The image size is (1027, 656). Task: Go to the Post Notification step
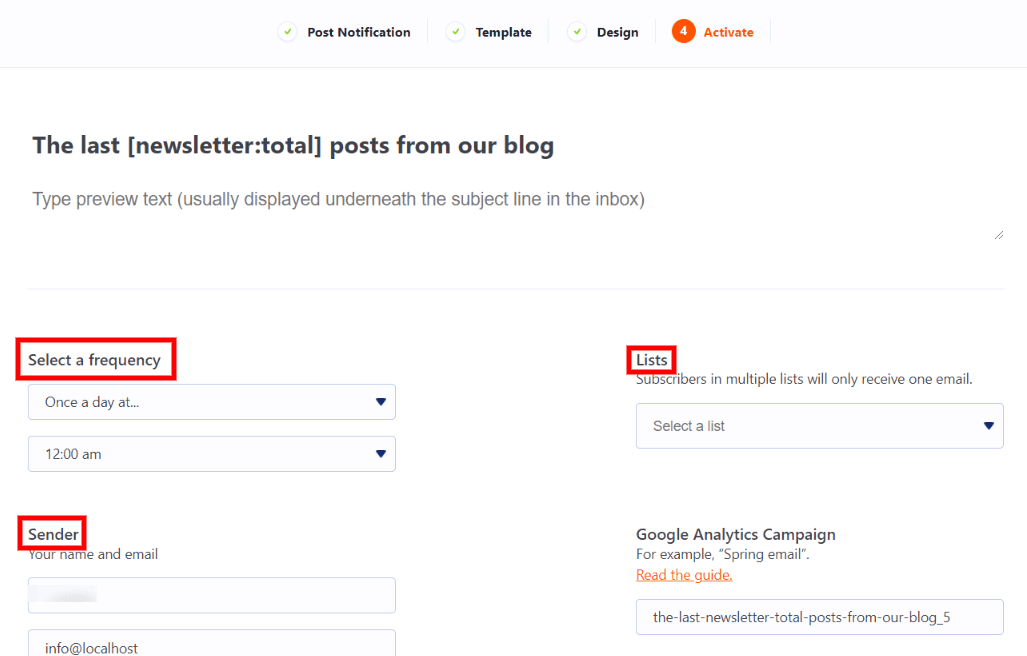(359, 32)
